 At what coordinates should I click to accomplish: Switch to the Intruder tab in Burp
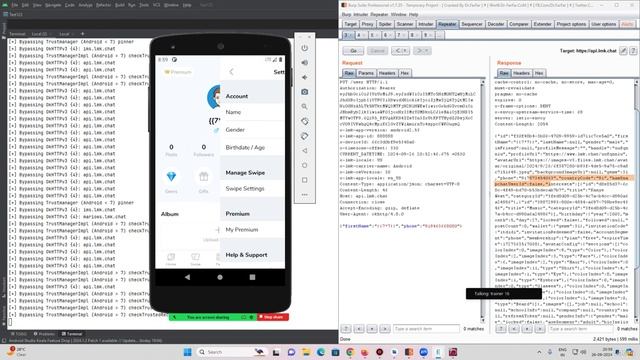click(x=425, y=24)
